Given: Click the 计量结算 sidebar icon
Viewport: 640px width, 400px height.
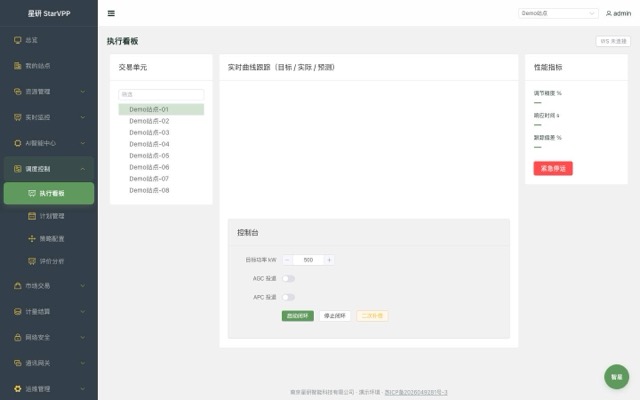Looking at the screenshot, I should tap(18, 311).
